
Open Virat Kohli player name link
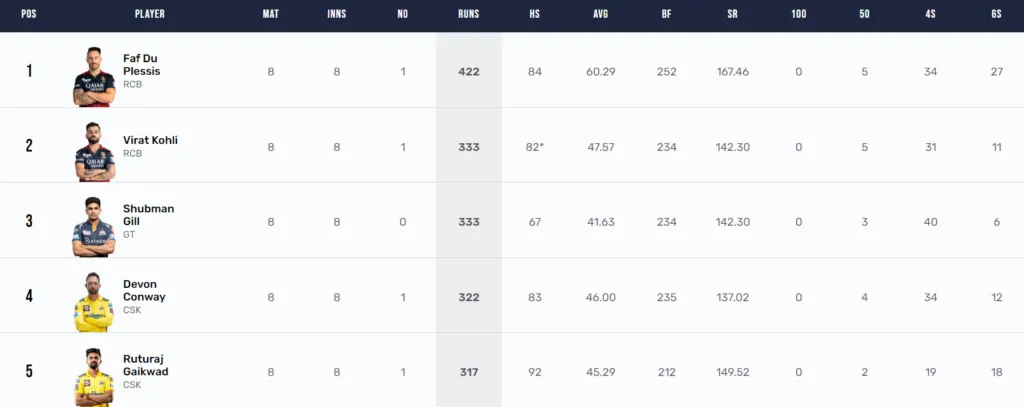tap(150, 140)
